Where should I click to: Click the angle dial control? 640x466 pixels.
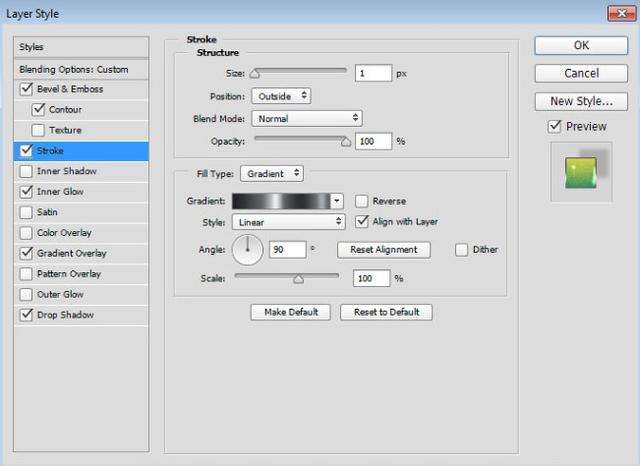pyautogui.click(x=248, y=249)
